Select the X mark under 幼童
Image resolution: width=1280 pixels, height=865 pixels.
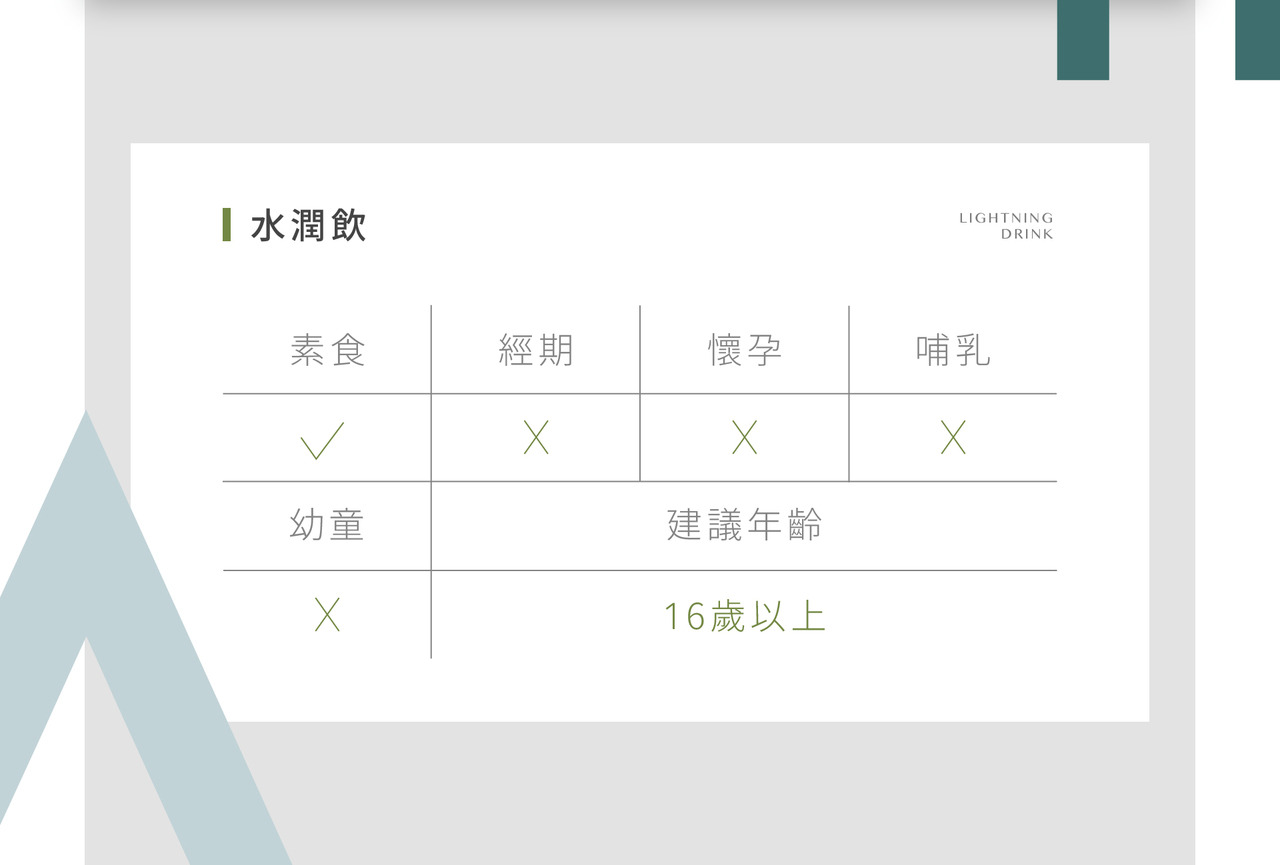[x=327, y=614]
